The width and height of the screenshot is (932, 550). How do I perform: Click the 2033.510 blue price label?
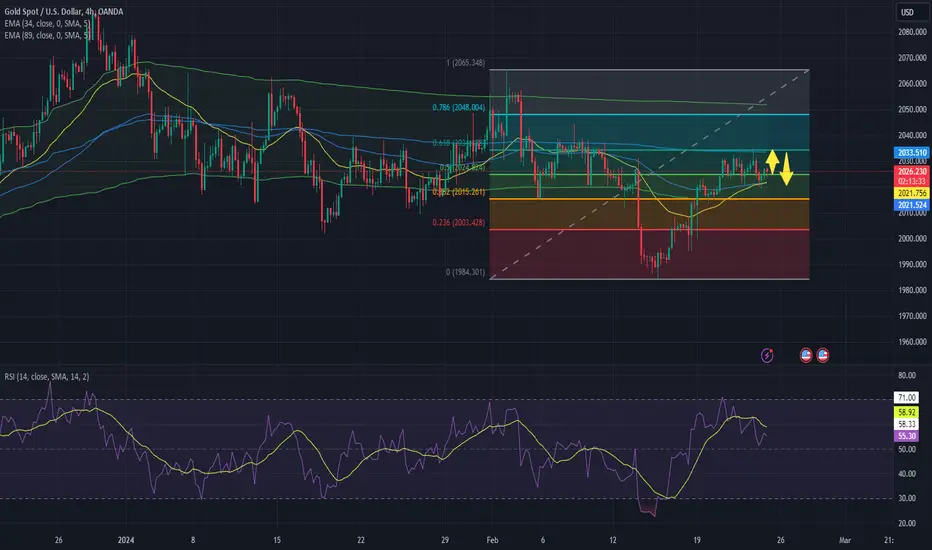click(x=912, y=153)
